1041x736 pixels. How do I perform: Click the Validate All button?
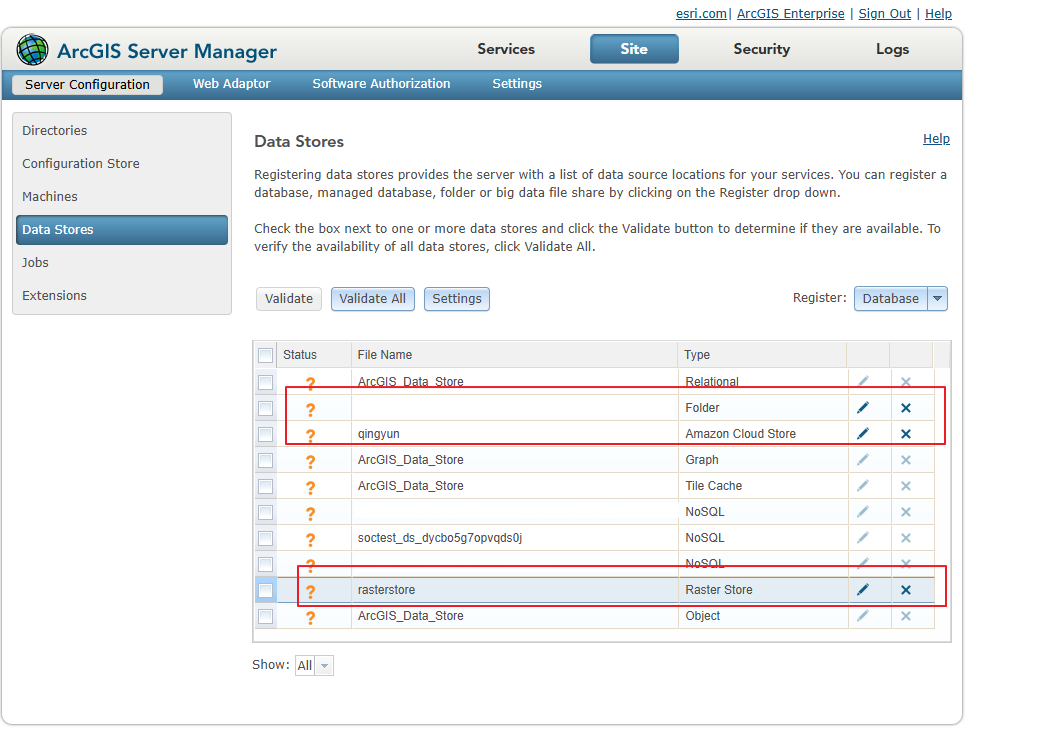click(x=372, y=299)
